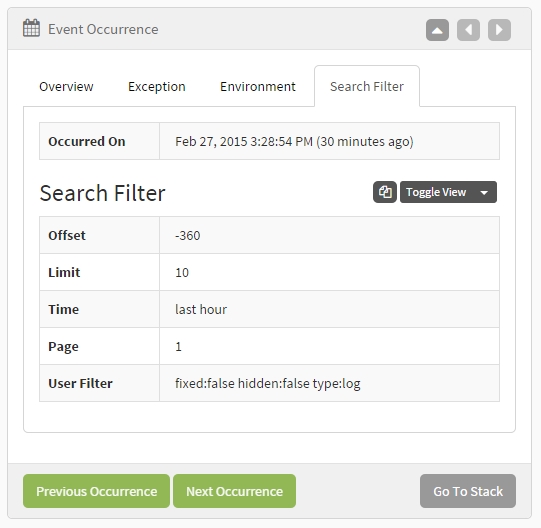Select the Page value 1
This screenshot has height=528, width=541.
[178, 346]
